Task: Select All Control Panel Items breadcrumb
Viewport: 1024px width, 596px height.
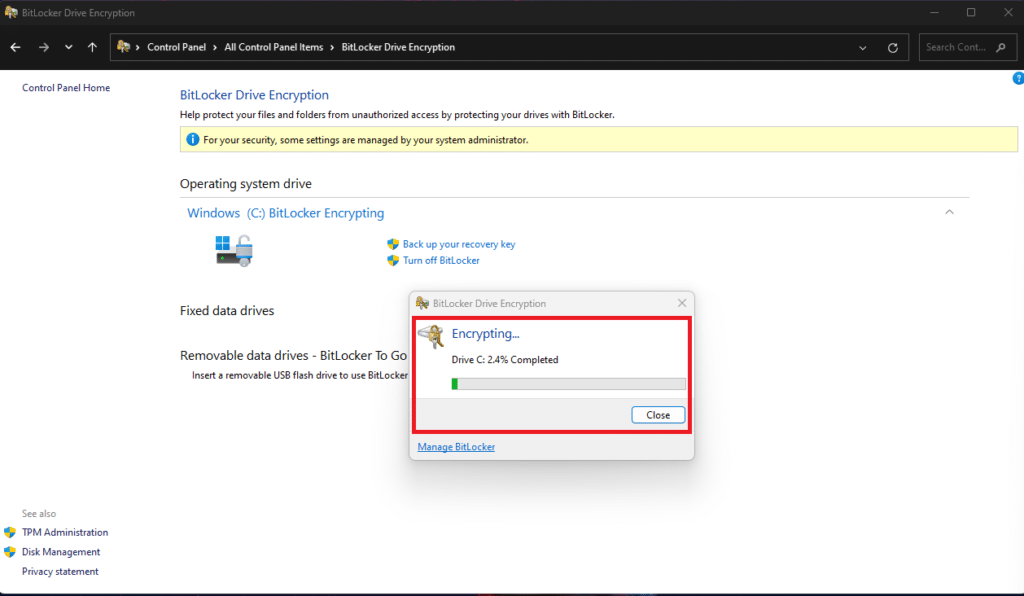Action: [275, 47]
